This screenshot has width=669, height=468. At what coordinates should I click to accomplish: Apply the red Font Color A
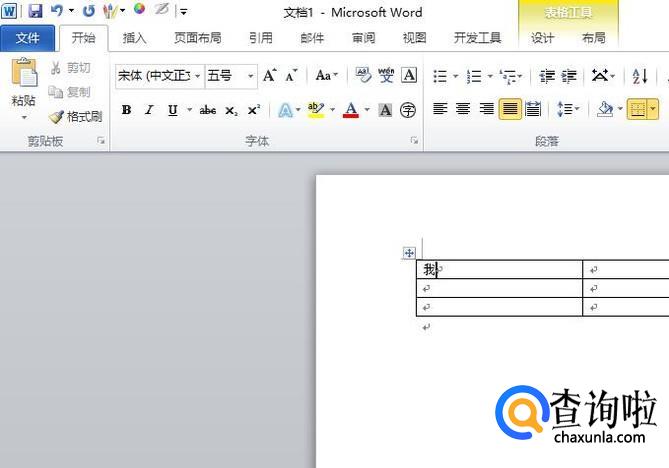point(351,110)
